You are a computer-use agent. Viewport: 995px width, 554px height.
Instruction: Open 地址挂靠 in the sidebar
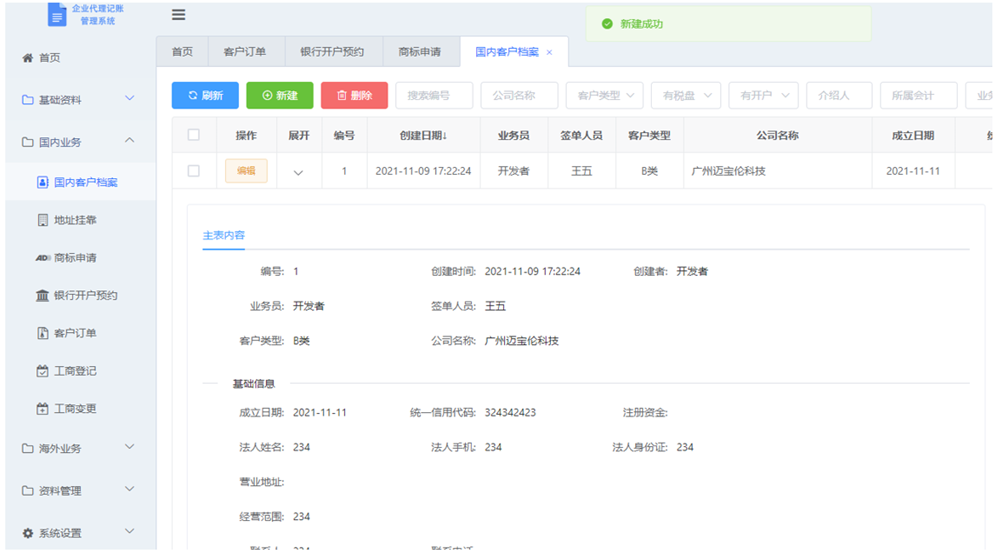(75, 220)
